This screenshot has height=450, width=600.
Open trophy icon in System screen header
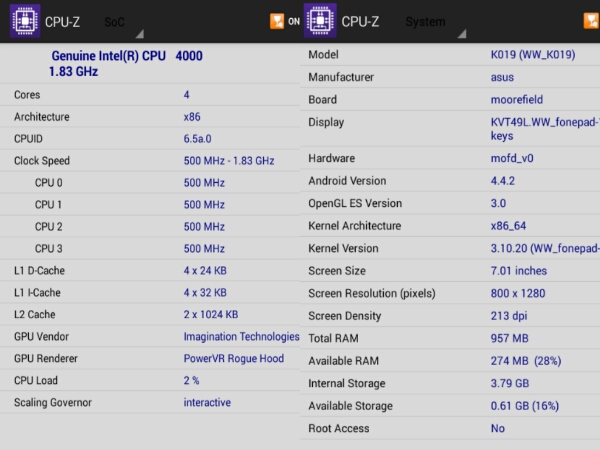pos(592,21)
